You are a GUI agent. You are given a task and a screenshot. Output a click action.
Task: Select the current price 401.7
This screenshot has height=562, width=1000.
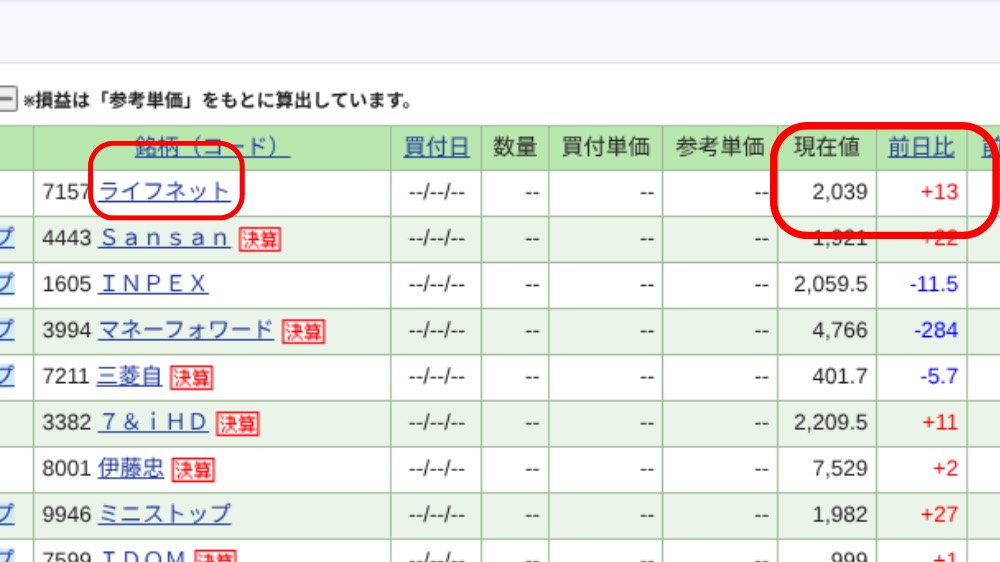tap(840, 376)
